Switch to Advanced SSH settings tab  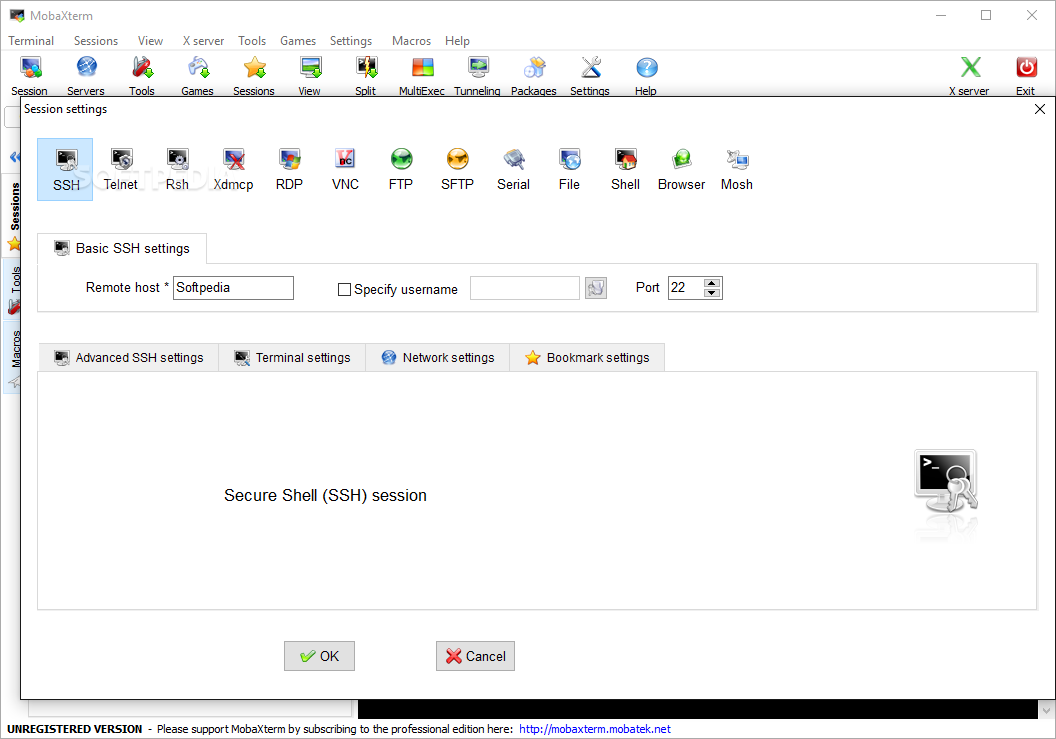click(129, 358)
